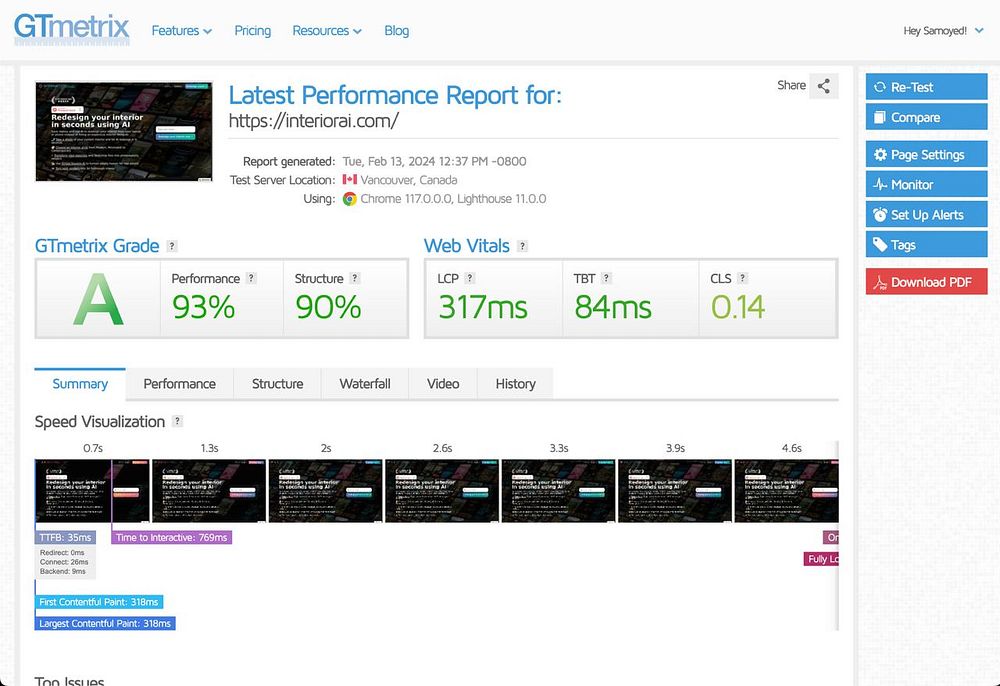Click the help icon next to LCP

coord(469,278)
